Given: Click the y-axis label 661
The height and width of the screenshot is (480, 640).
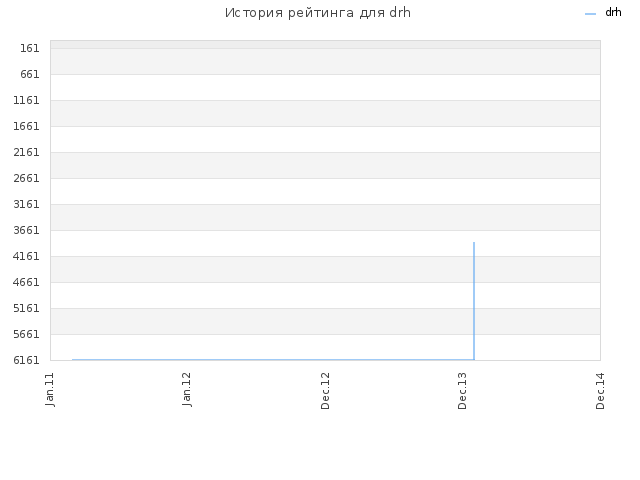Looking at the screenshot, I should (30, 74).
